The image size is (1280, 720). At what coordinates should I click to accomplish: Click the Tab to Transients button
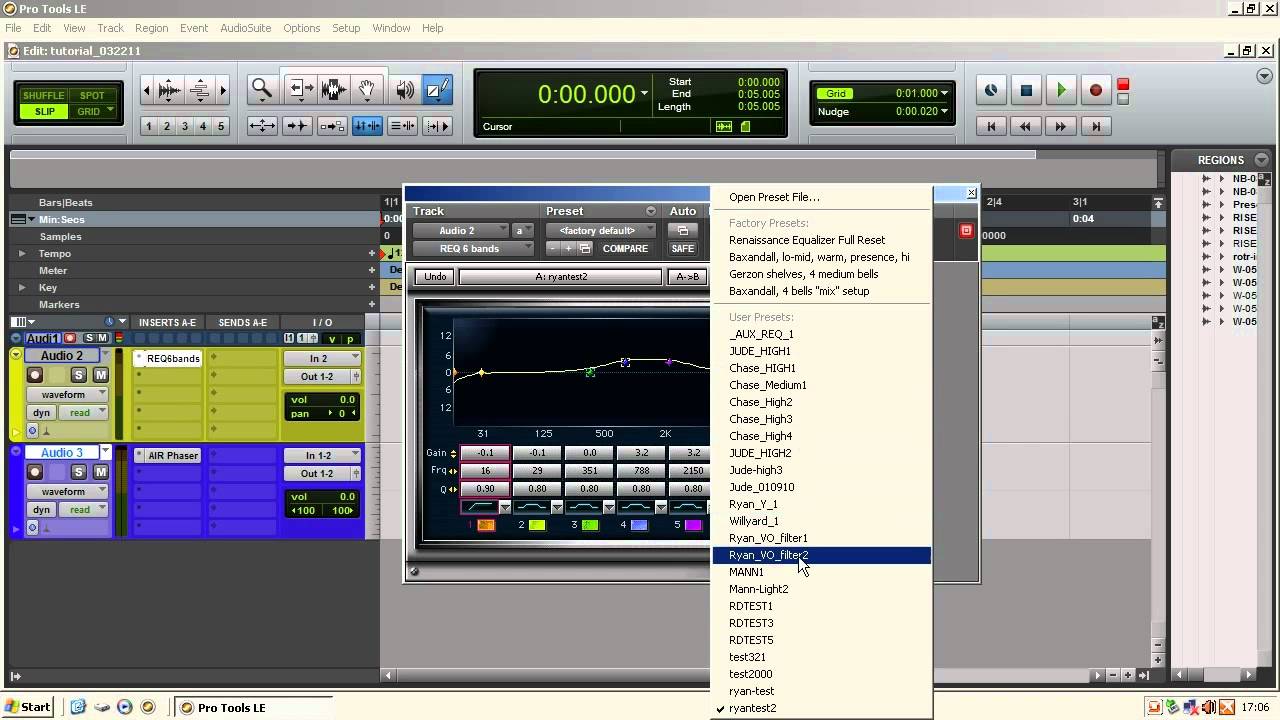click(297, 126)
